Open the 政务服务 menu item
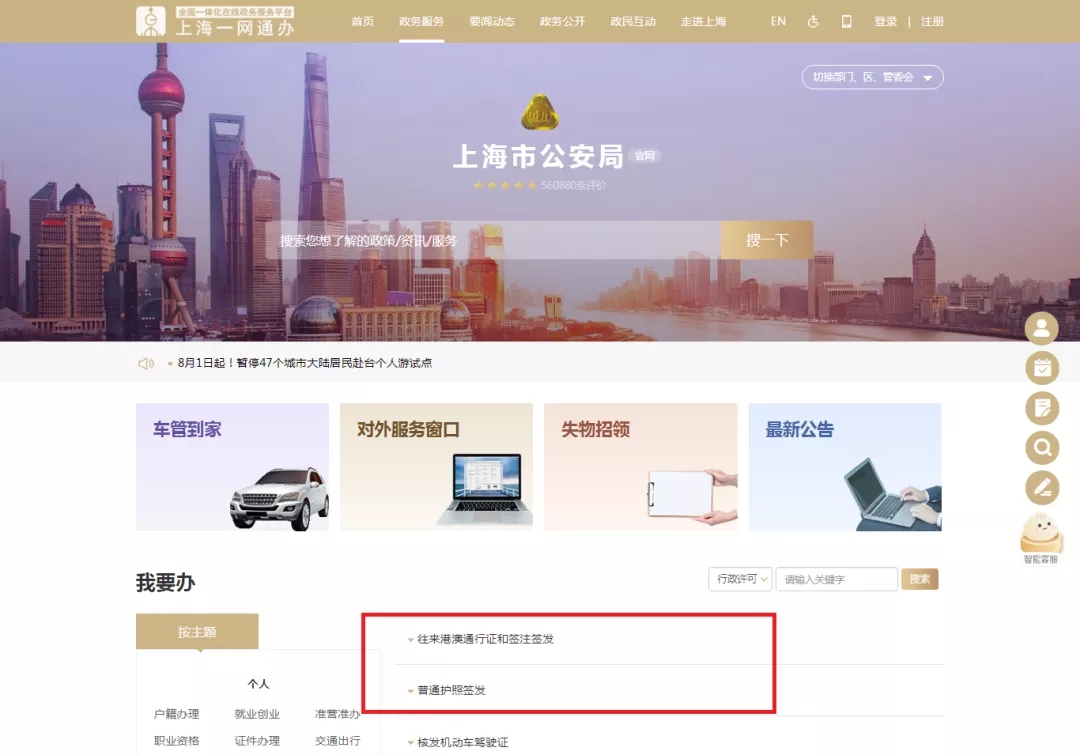This screenshot has height=755, width=1080. (x=422, y=21)
